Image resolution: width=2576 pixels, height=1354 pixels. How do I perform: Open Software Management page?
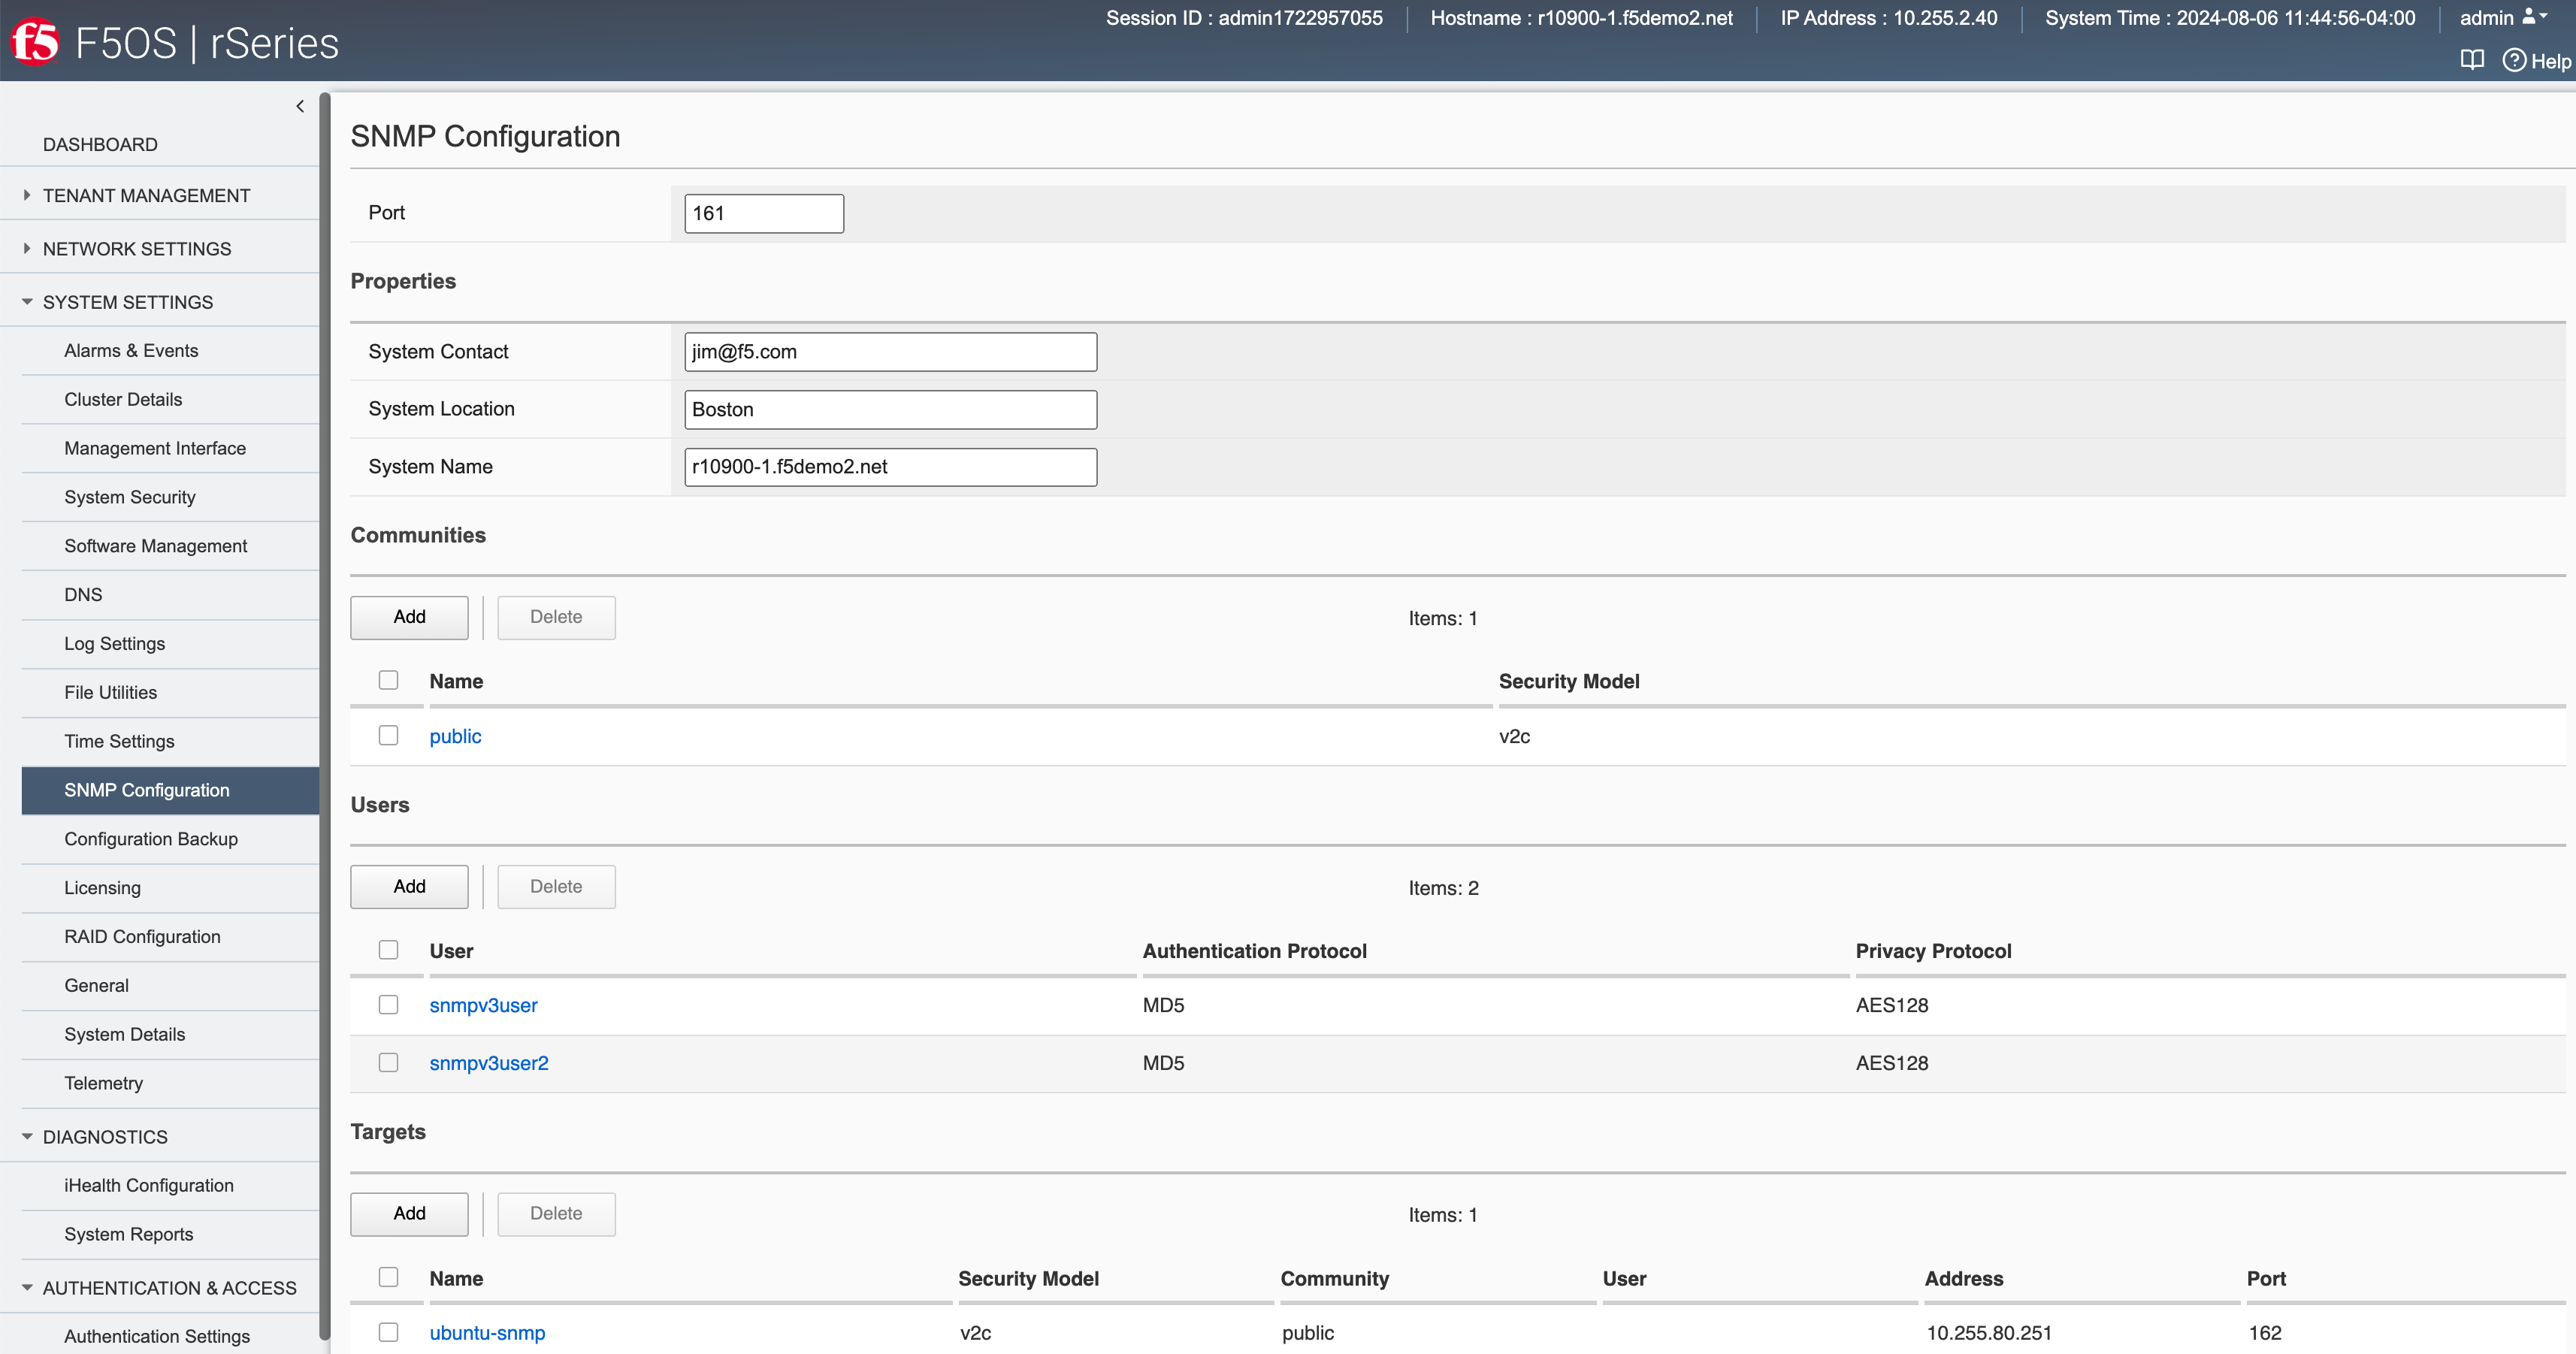(155, 546)
